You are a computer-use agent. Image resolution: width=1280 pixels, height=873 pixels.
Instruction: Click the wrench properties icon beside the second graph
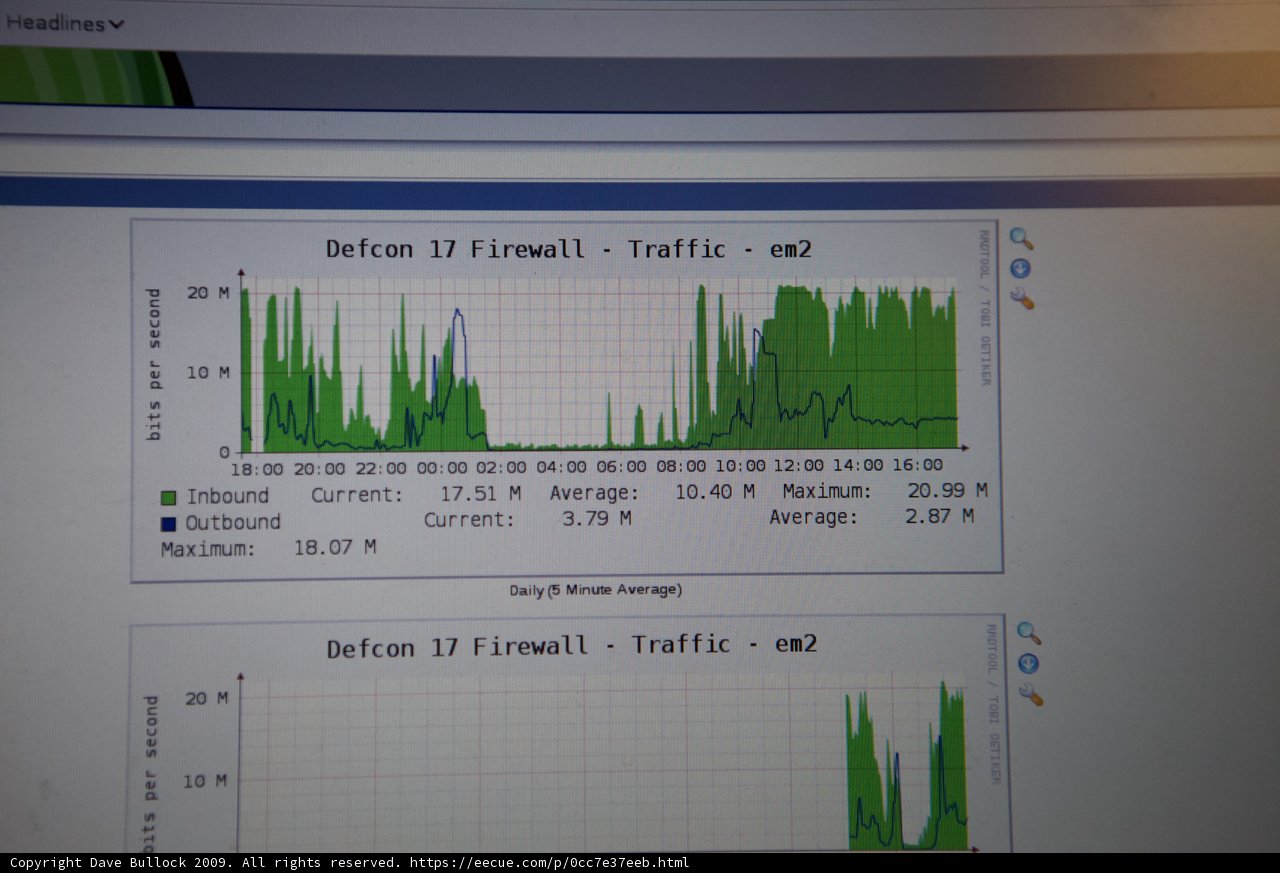point(1031,694)
